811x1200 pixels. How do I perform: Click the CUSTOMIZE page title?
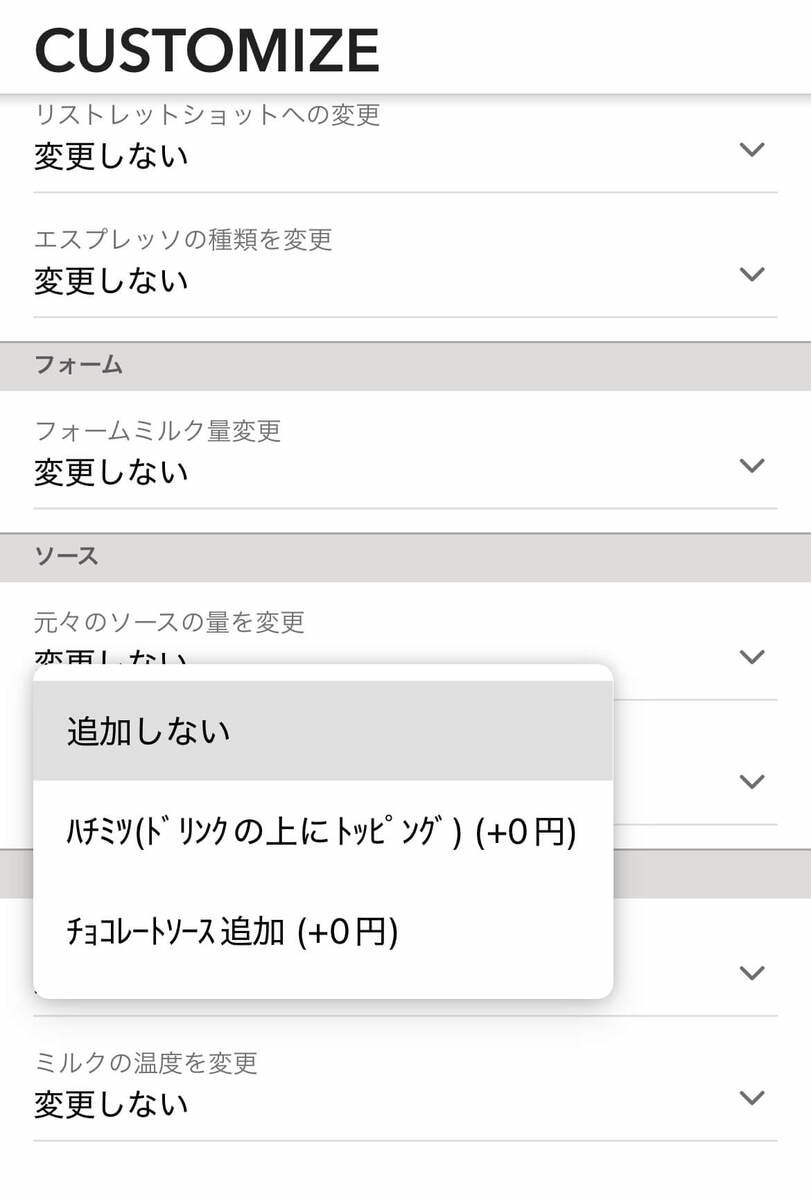[x=207, y=50]
